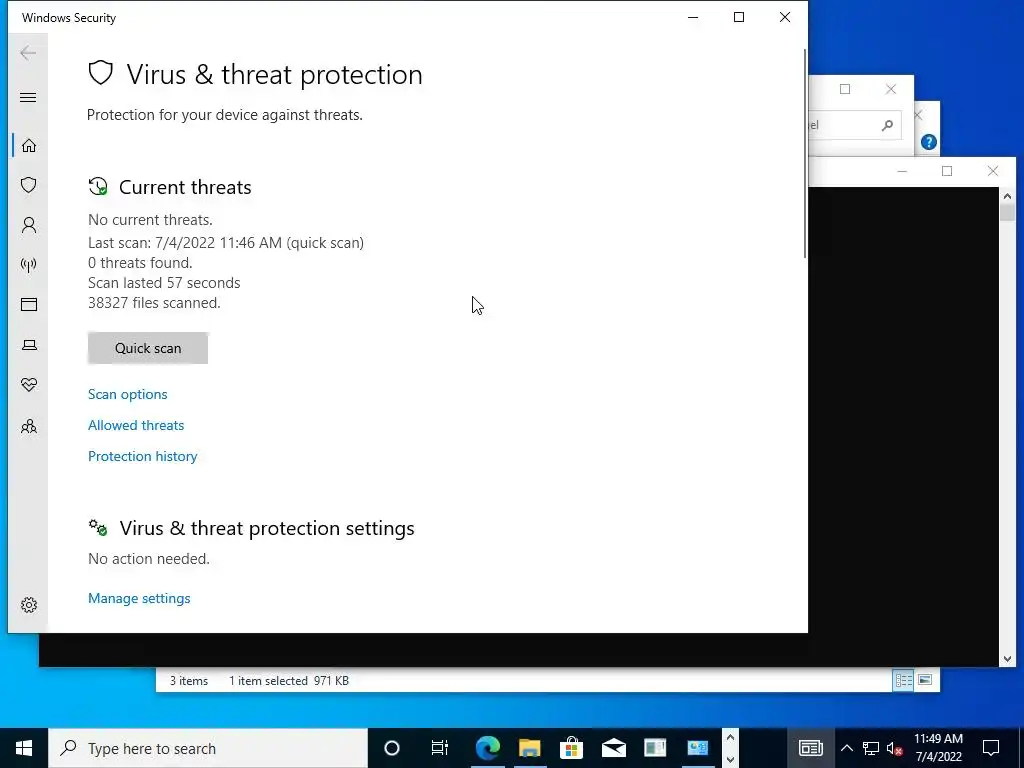The width and height of the screenshot is (1024, 768).
Task: Show hidden system tray icons
Action: click(x=847, y=748)
